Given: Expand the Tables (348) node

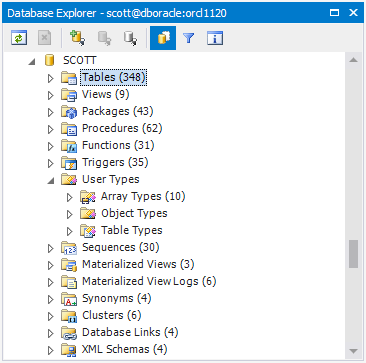Looking at the screenshot, I should coord(51,78).
